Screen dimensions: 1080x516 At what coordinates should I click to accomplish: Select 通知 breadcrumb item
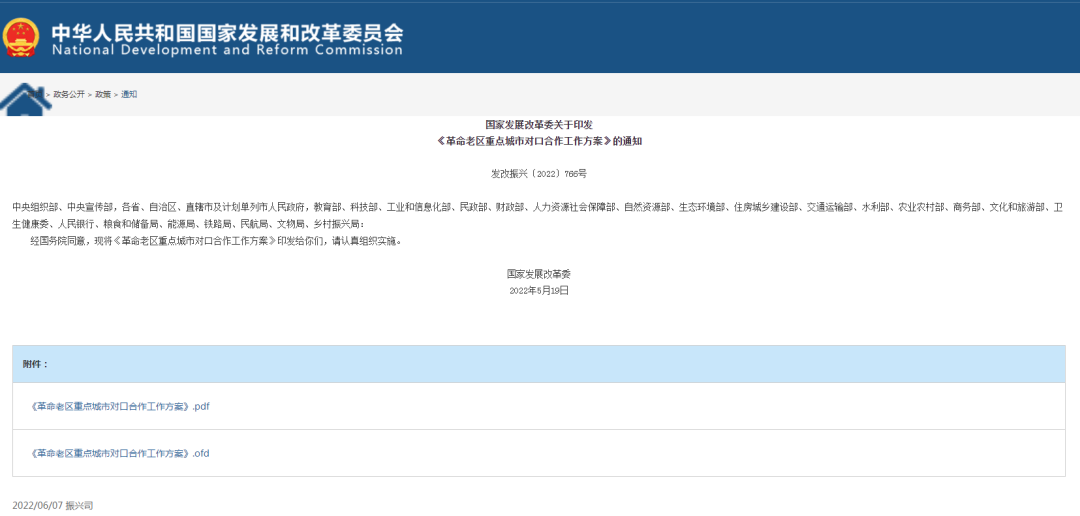pyautogui.click(x=129, y=94)
